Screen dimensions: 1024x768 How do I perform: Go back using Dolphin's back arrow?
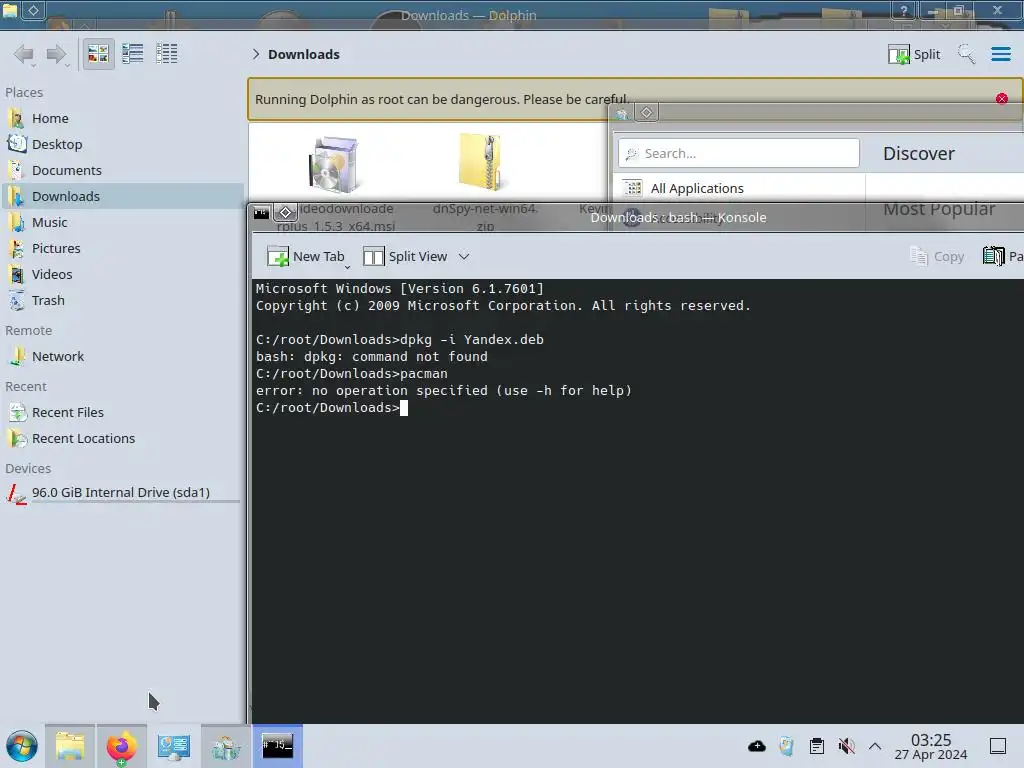[x=24, y=54]
